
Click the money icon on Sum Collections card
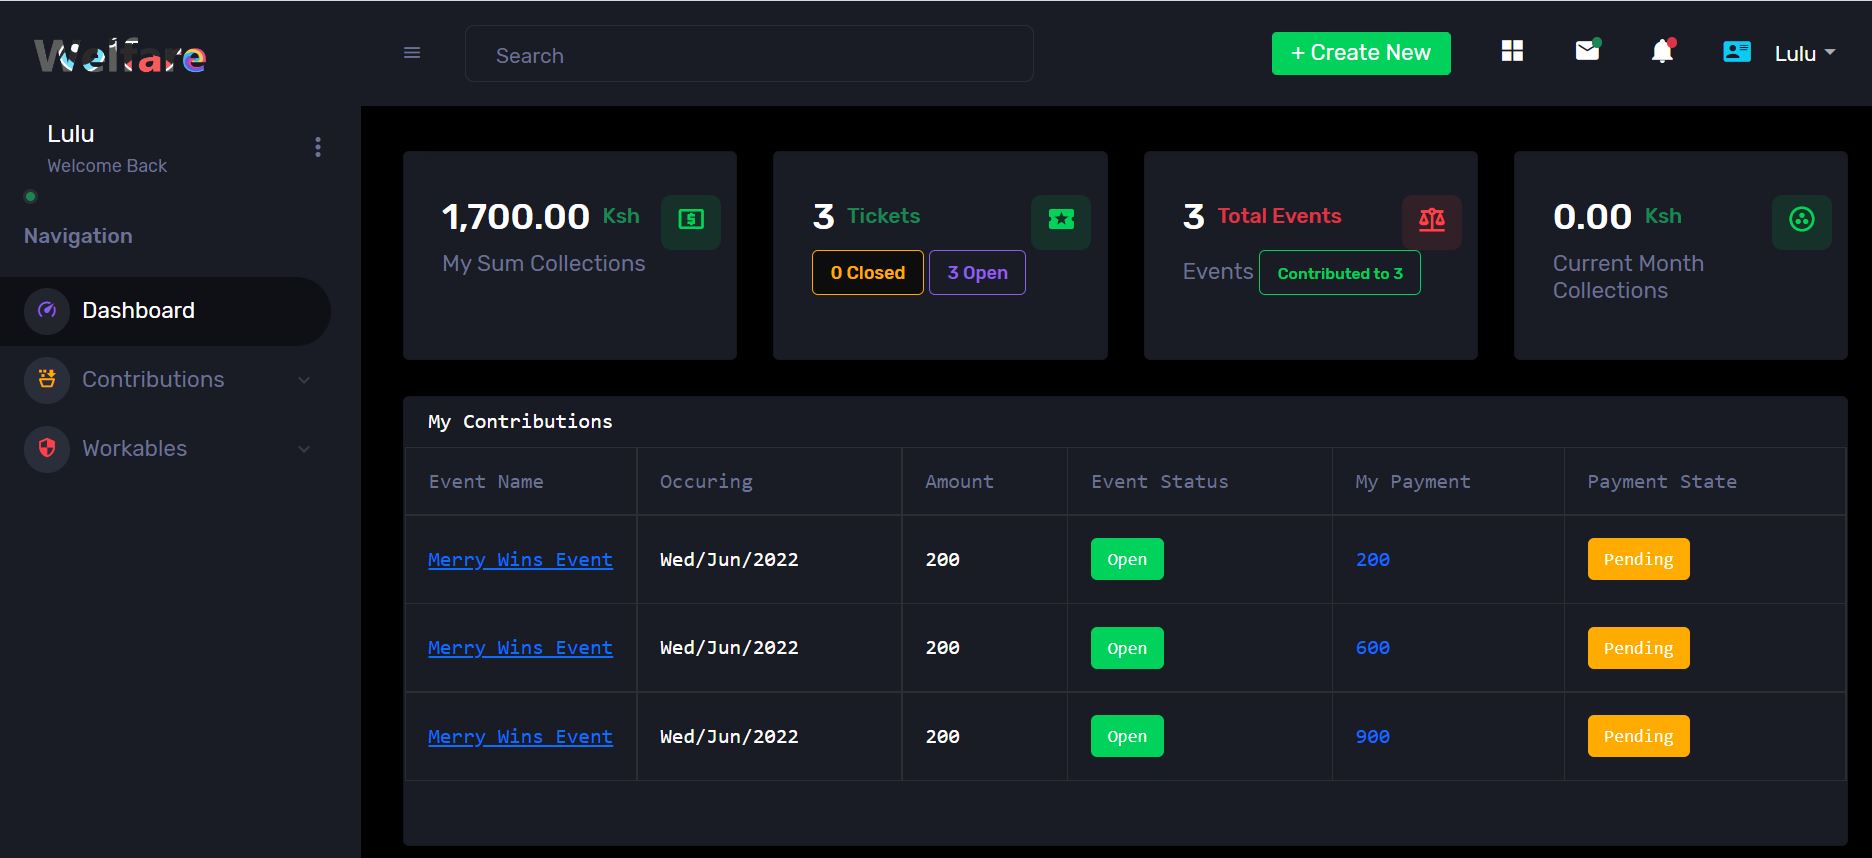691,220
